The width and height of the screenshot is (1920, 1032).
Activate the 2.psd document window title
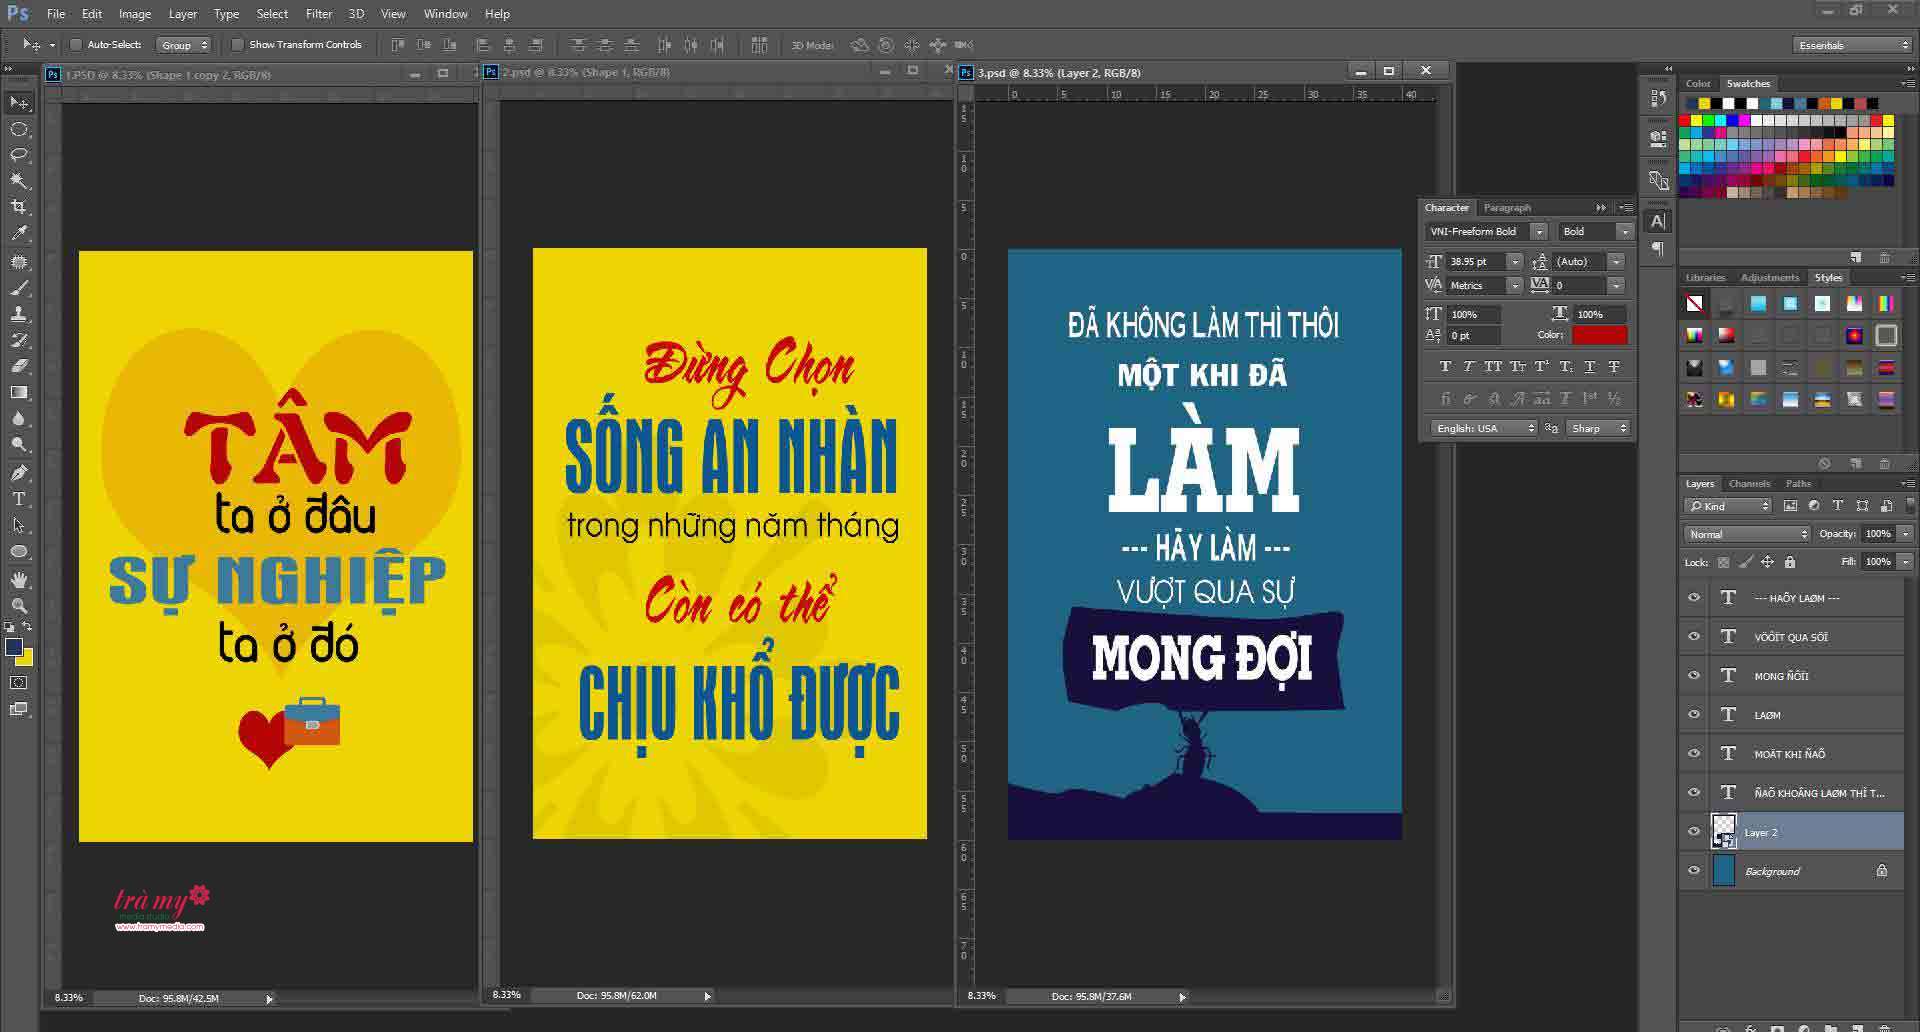pyautogui.click(x=585, y=72)
